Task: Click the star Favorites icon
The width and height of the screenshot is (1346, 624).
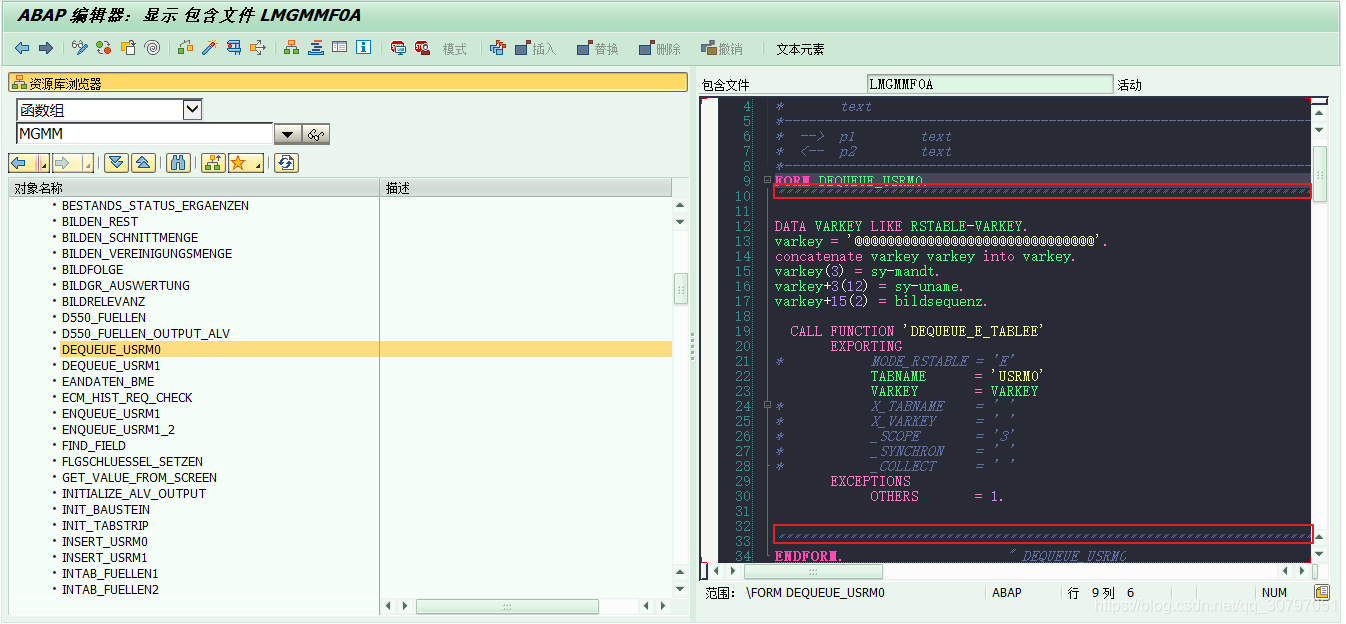Action: click(239, 163)
